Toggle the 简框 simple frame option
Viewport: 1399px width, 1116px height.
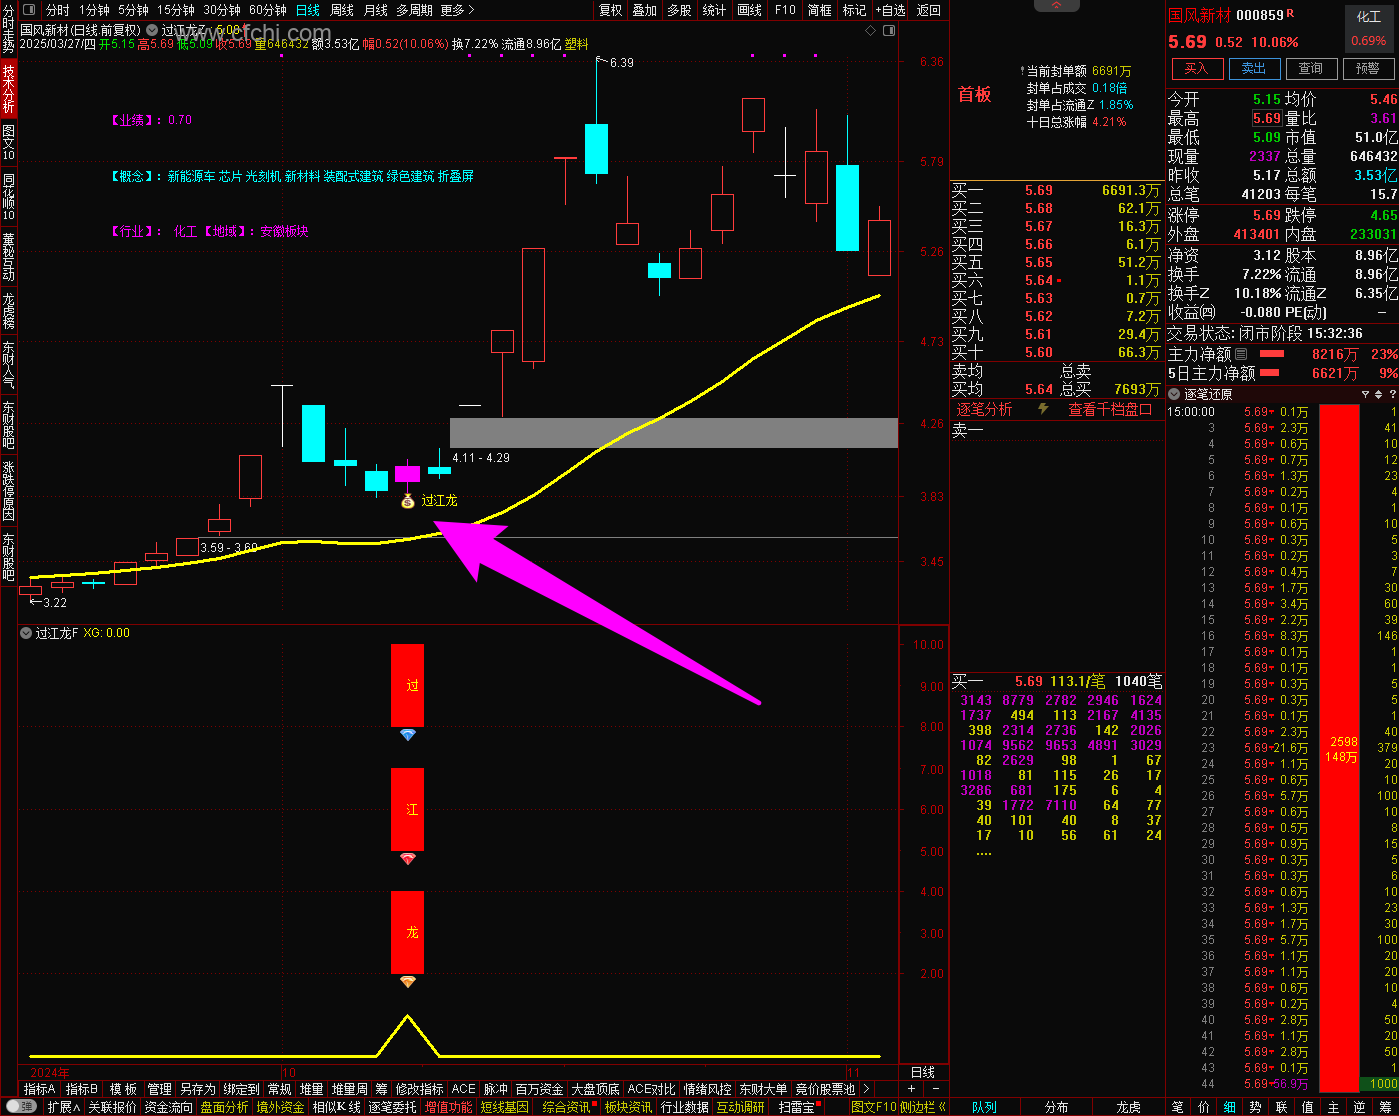click(820, 10)
